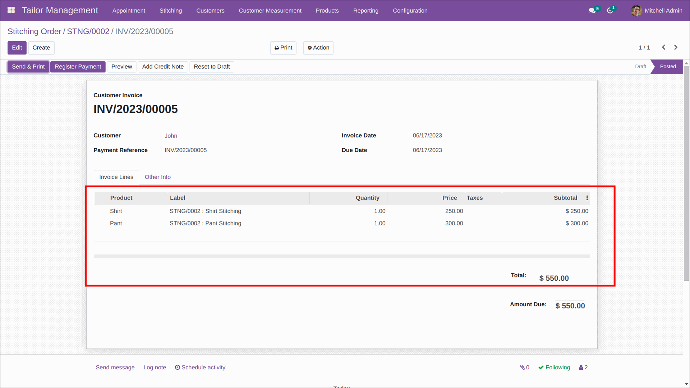Expand the Configuration menu
This screenshot has height=388, width=690.
tap(410, 11)
